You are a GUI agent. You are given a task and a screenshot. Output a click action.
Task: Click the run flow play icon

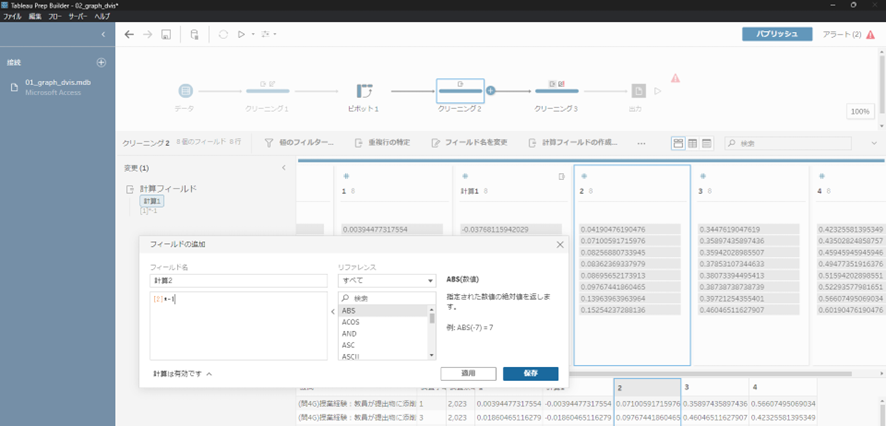pyautogui.click(x=241, y=34)
